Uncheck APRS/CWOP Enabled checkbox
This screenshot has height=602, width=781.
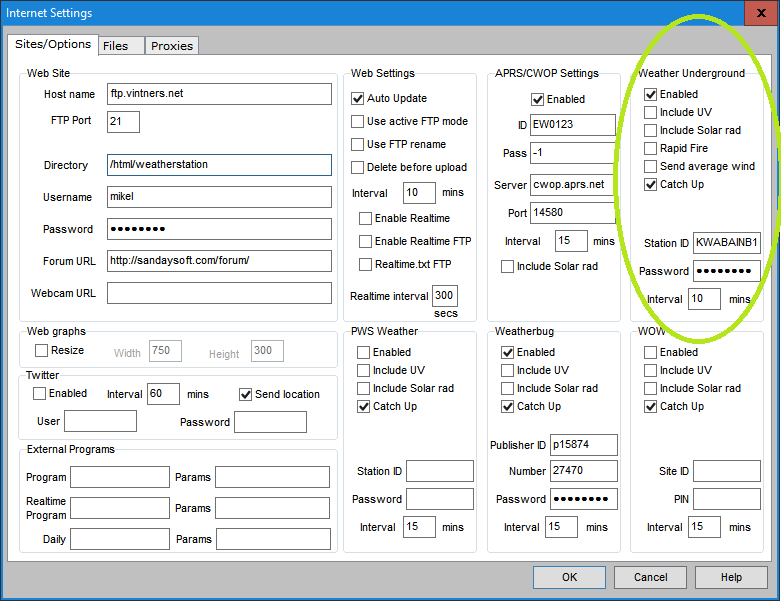(x=538, y=100)
